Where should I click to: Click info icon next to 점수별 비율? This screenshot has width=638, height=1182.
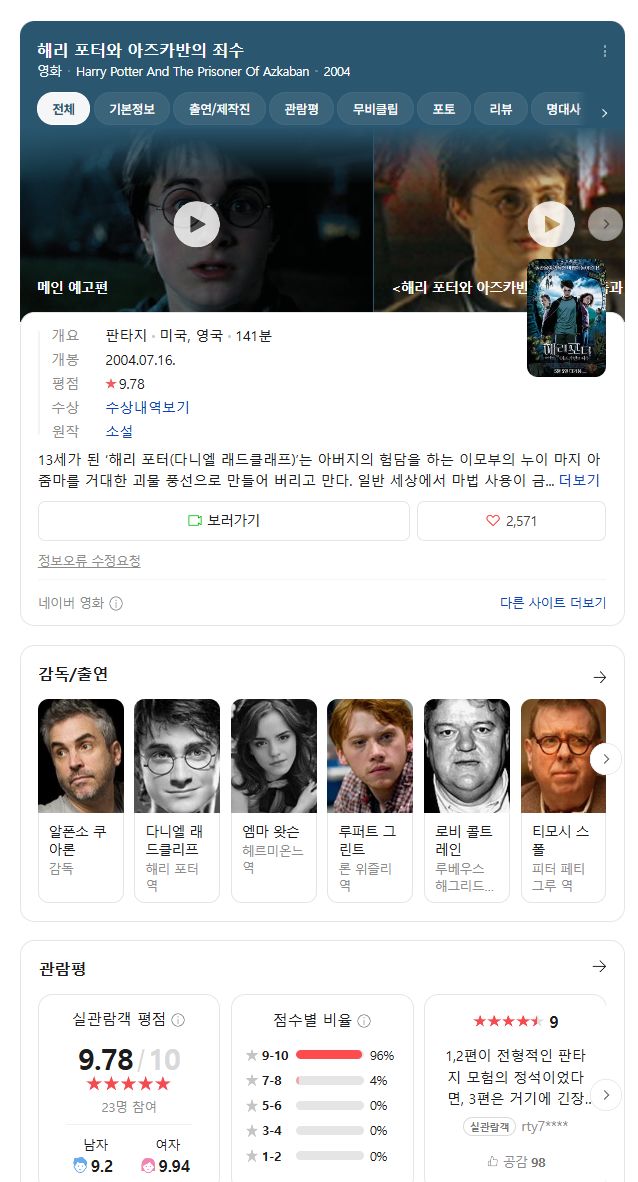(x=363, y=1021)
